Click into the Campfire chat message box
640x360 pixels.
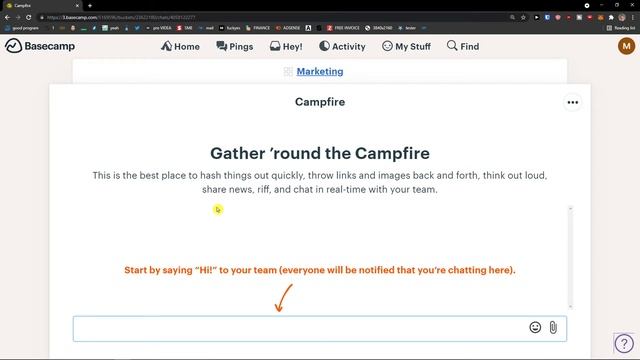click(320, 329)
